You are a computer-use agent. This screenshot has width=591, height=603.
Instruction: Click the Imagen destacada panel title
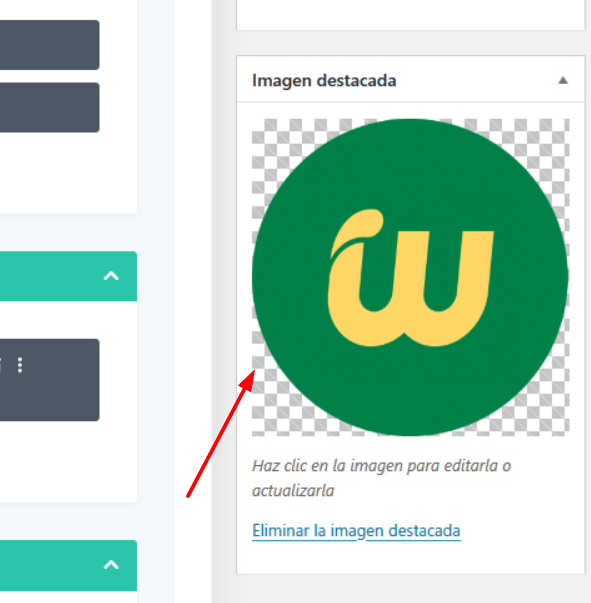pos(324,81)
